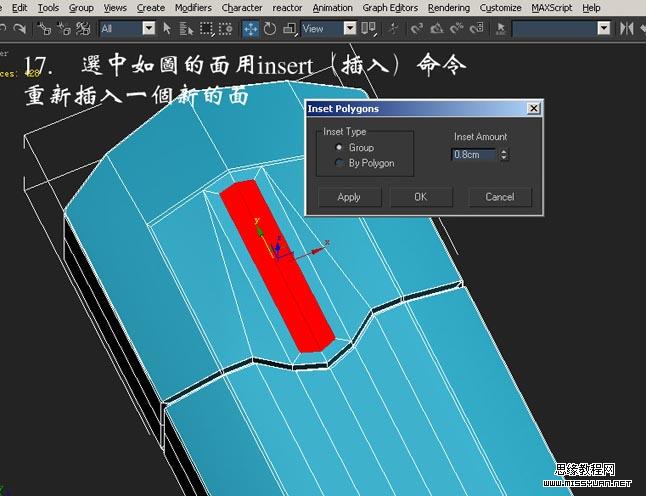Click Apply in Inset Polygons dialog
The image size is (646, 496).
349,197
